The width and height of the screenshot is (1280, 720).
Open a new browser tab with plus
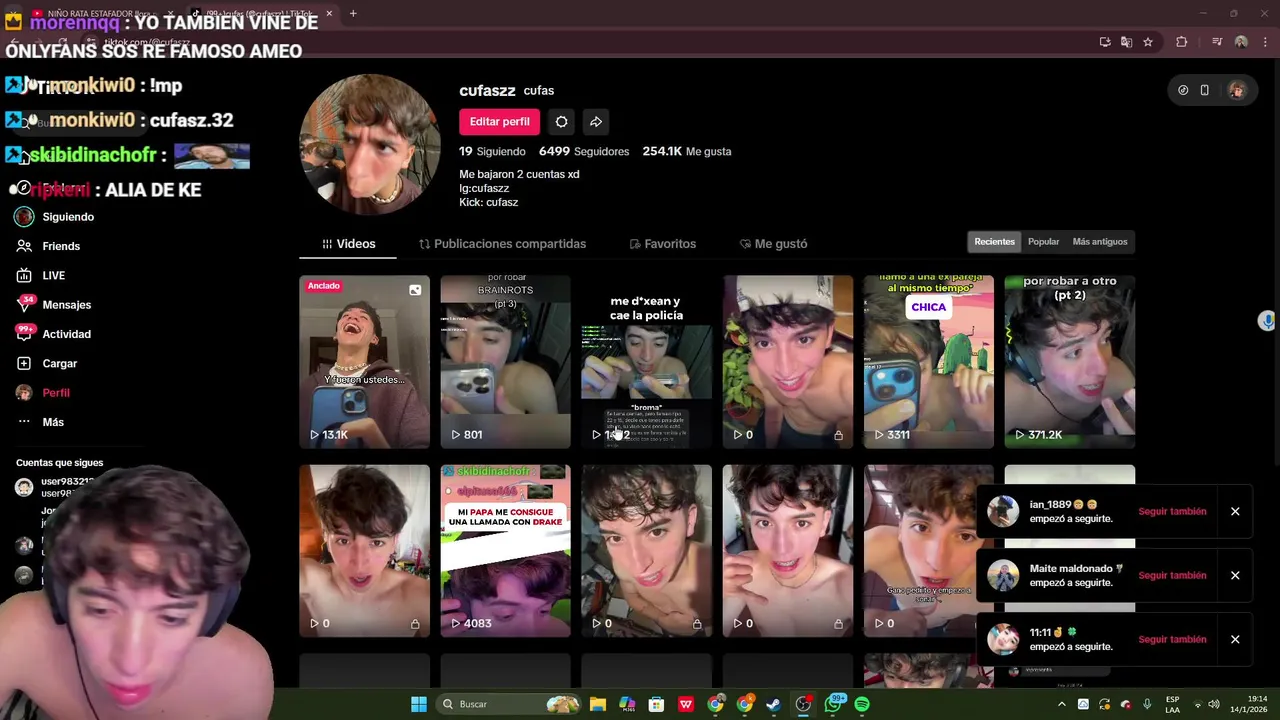353,13
